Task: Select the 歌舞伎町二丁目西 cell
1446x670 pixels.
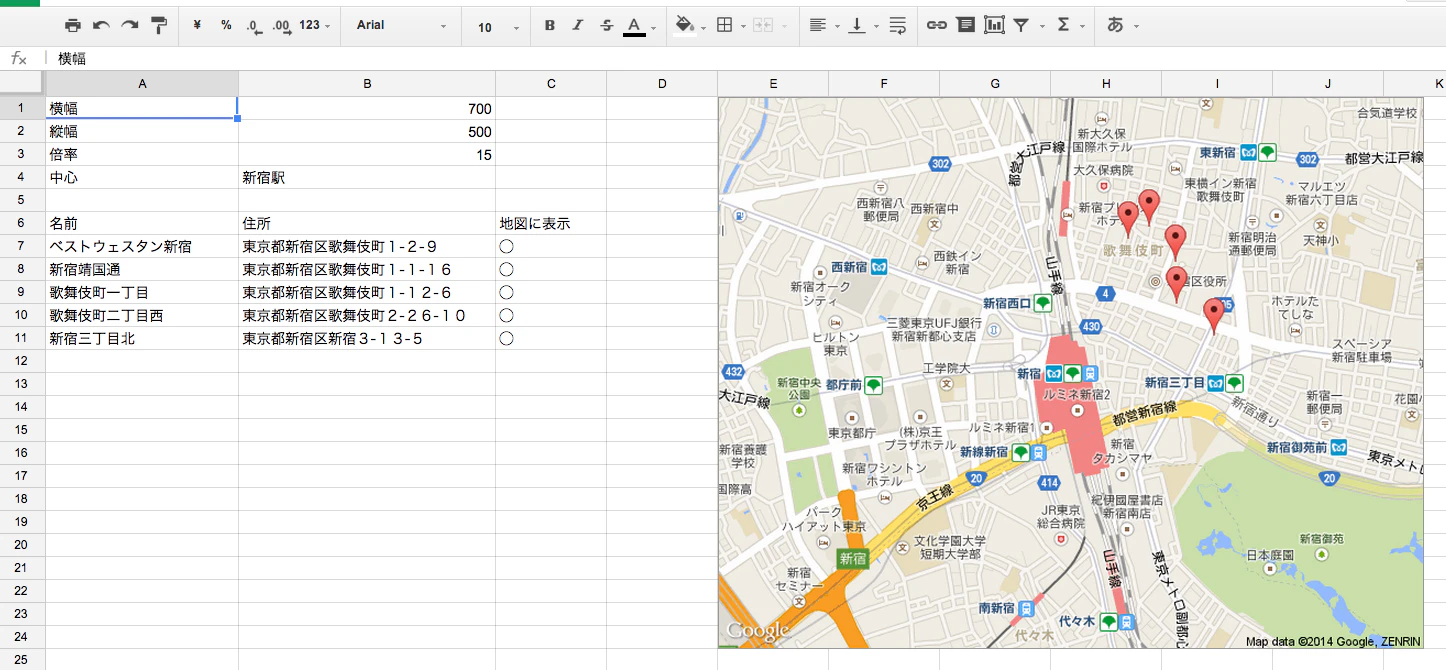Action: (x=142, y=315)
